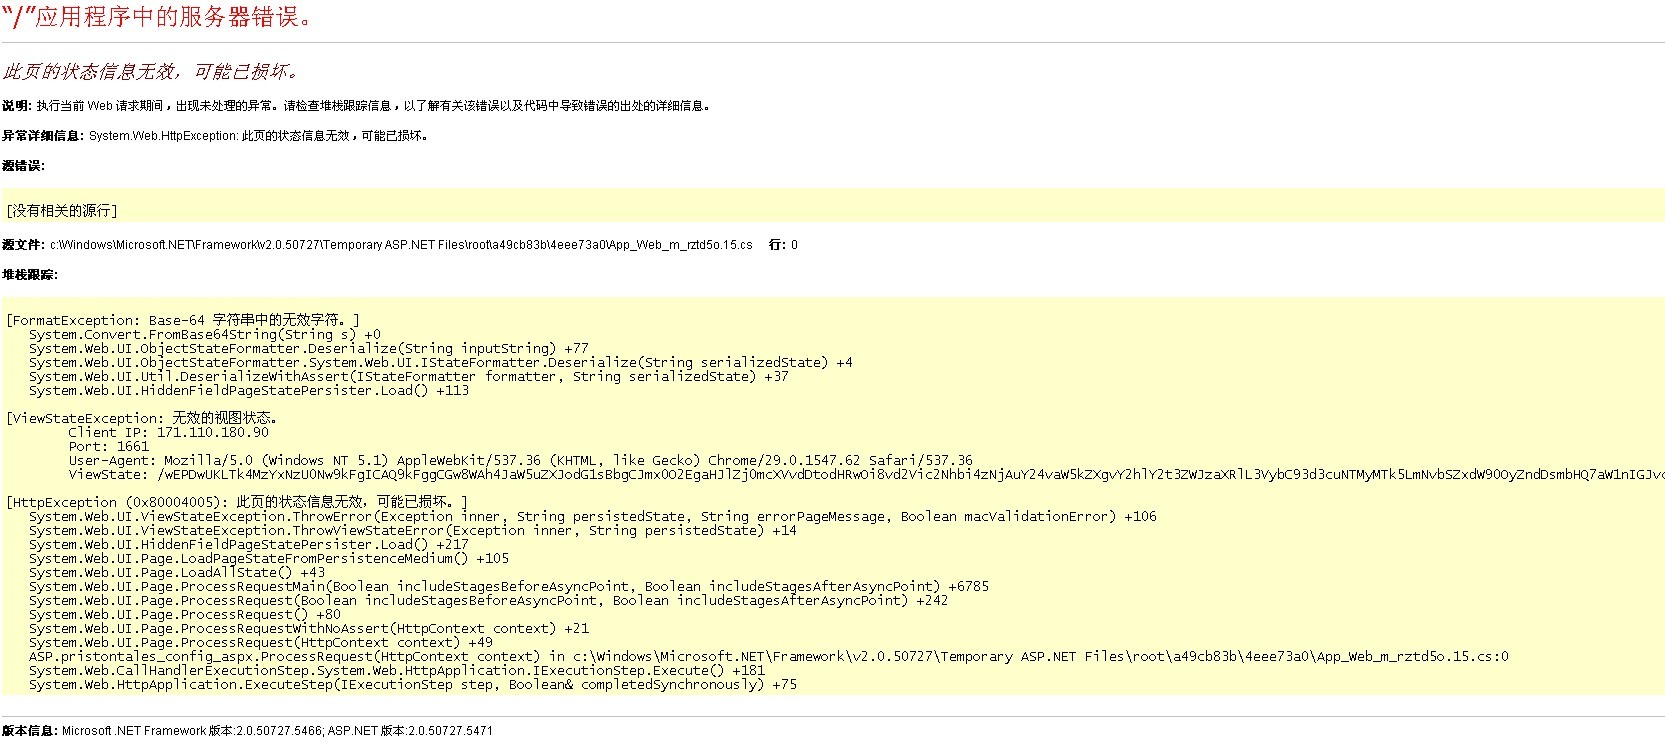
Task: Click the FormatException Base-64 line
Action: click(x=182, y=321)
